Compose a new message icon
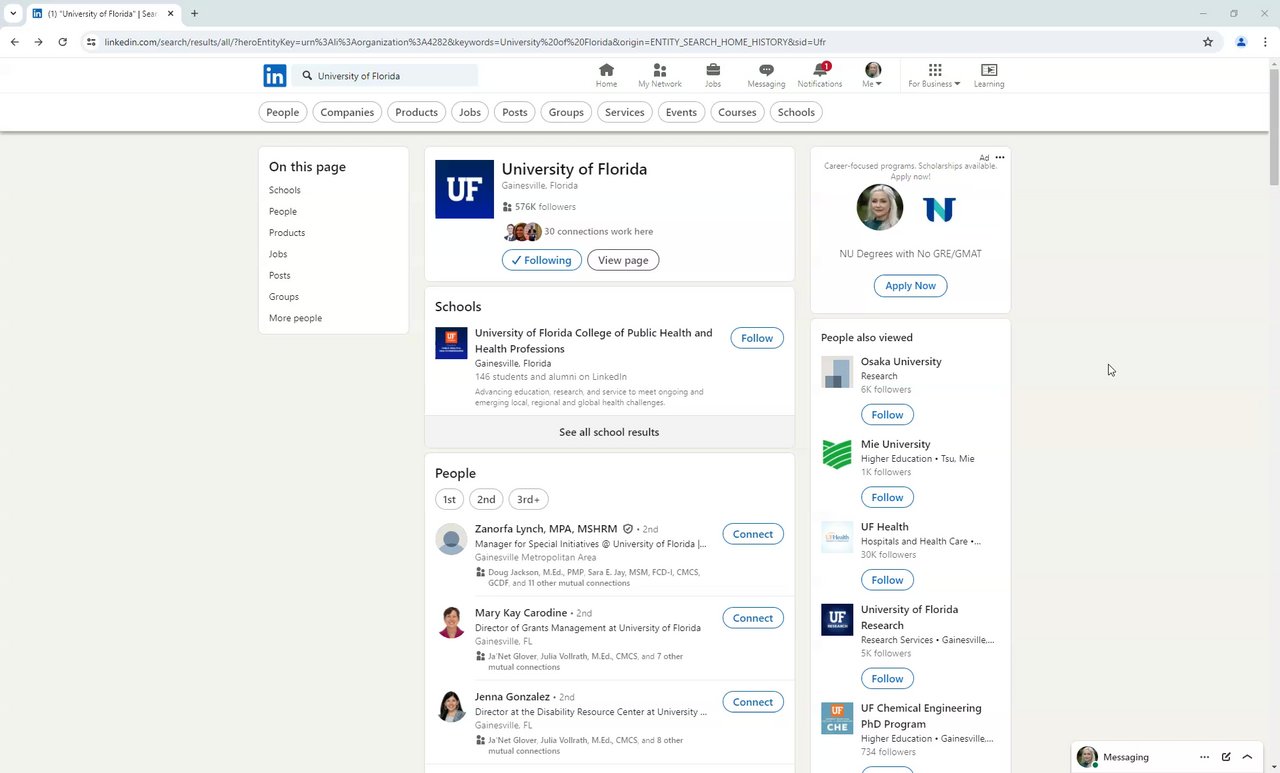The height and width of the screenshot is (773, 1280). [x=1226, y=757]
